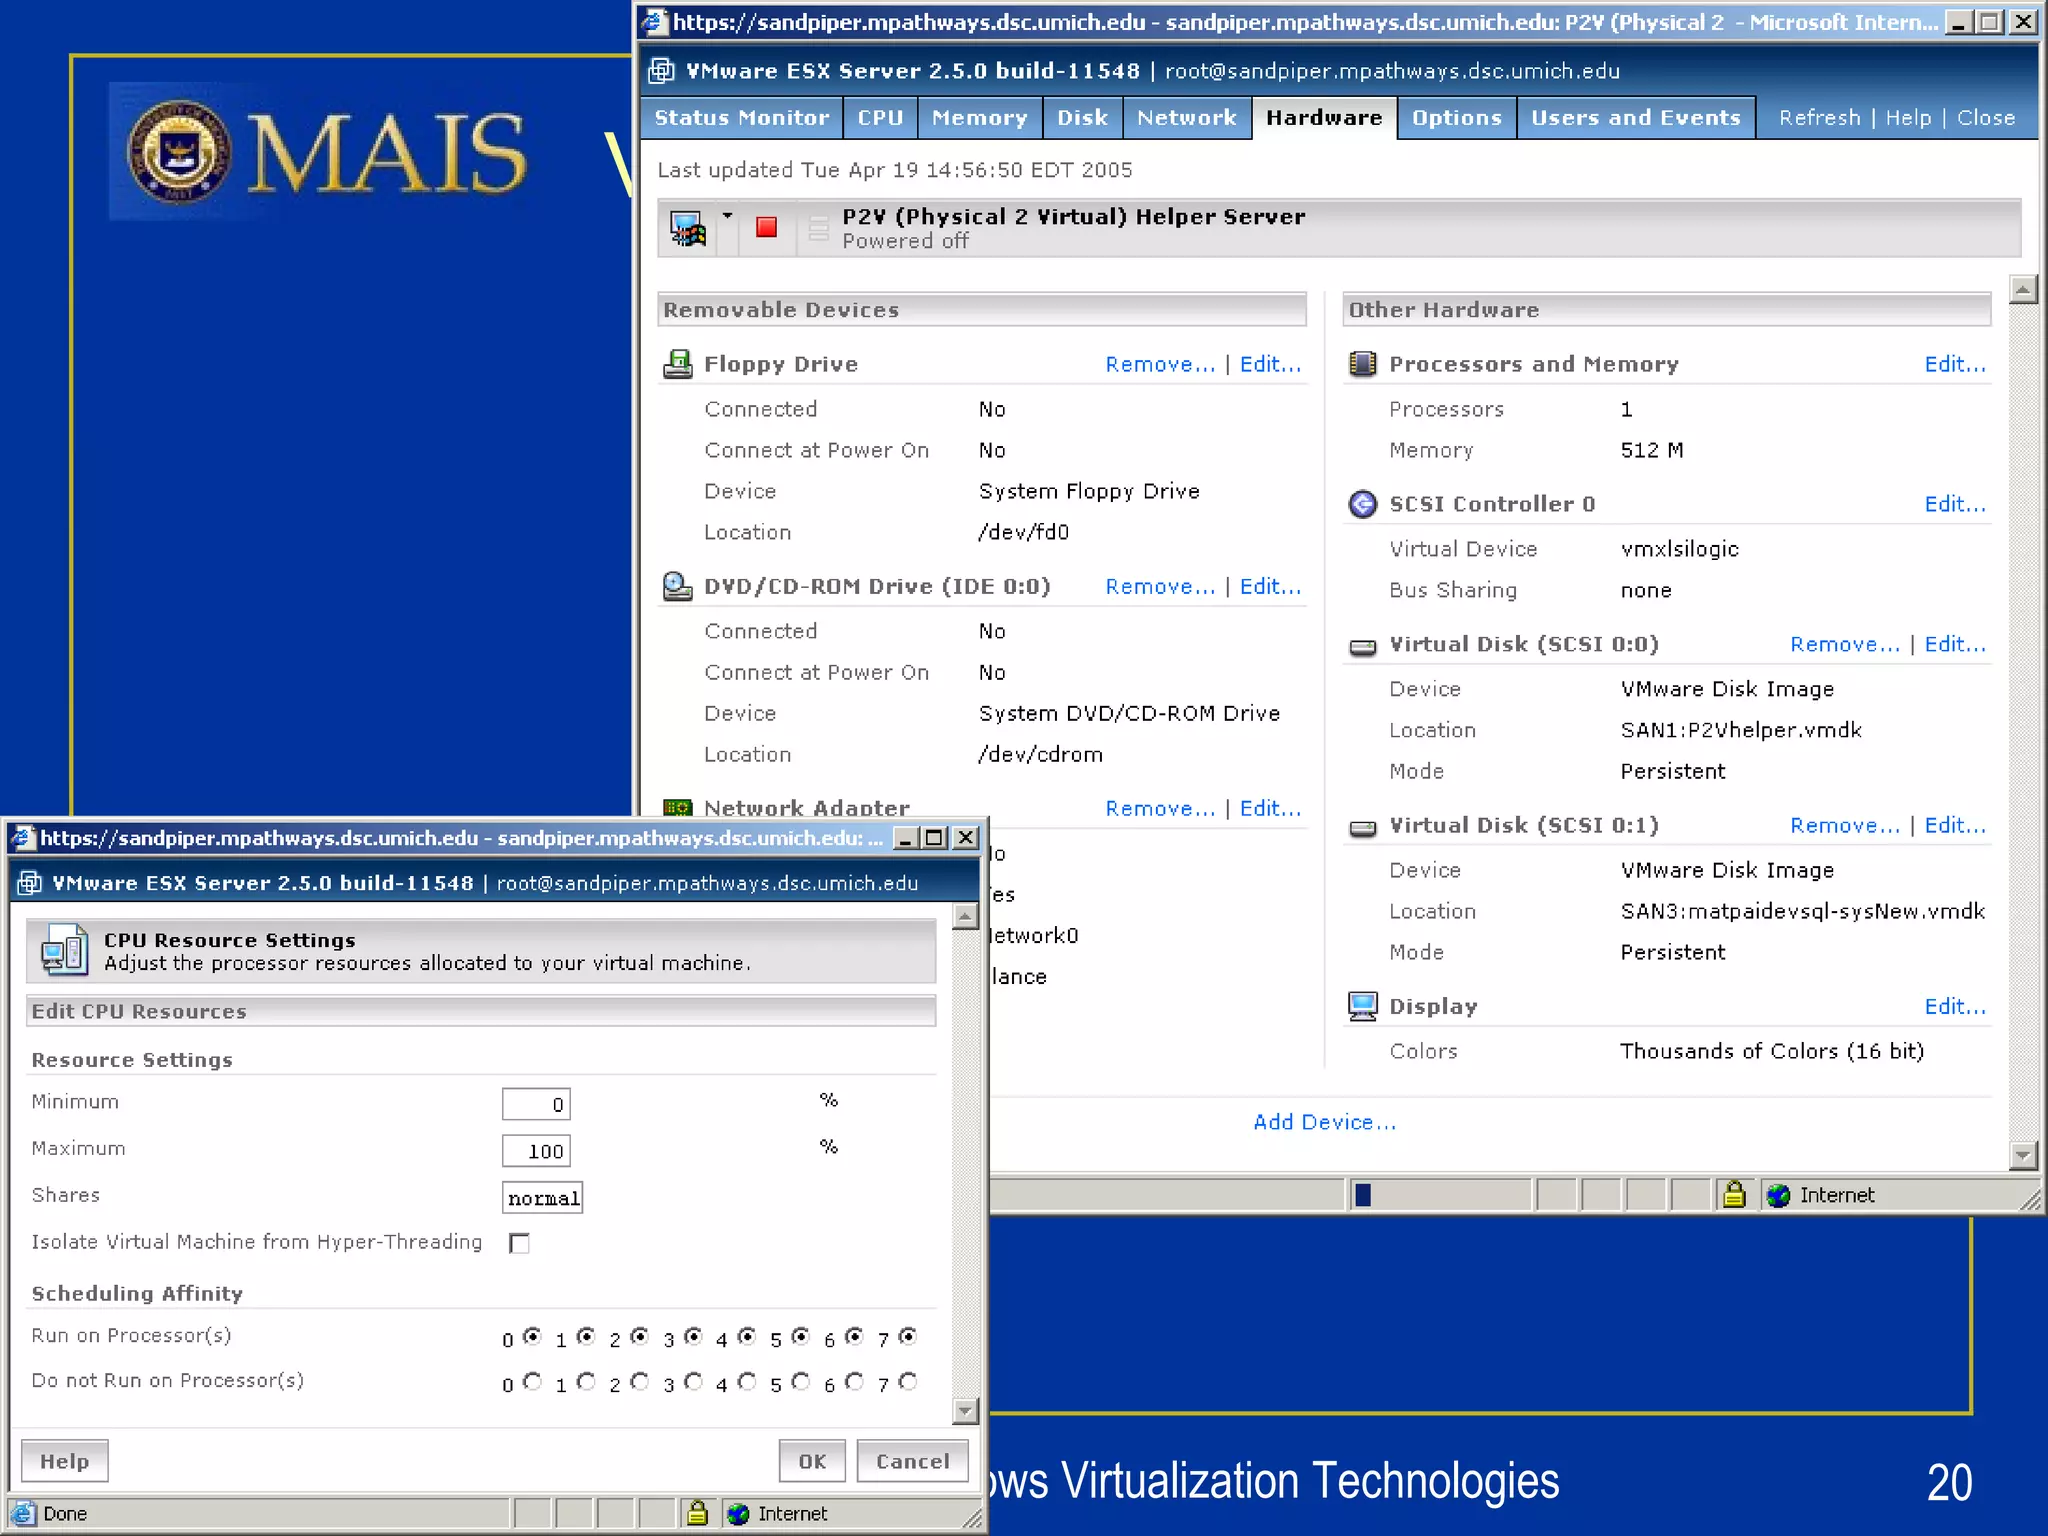Click the page icon next to Done in status bar

(24, 1514)
